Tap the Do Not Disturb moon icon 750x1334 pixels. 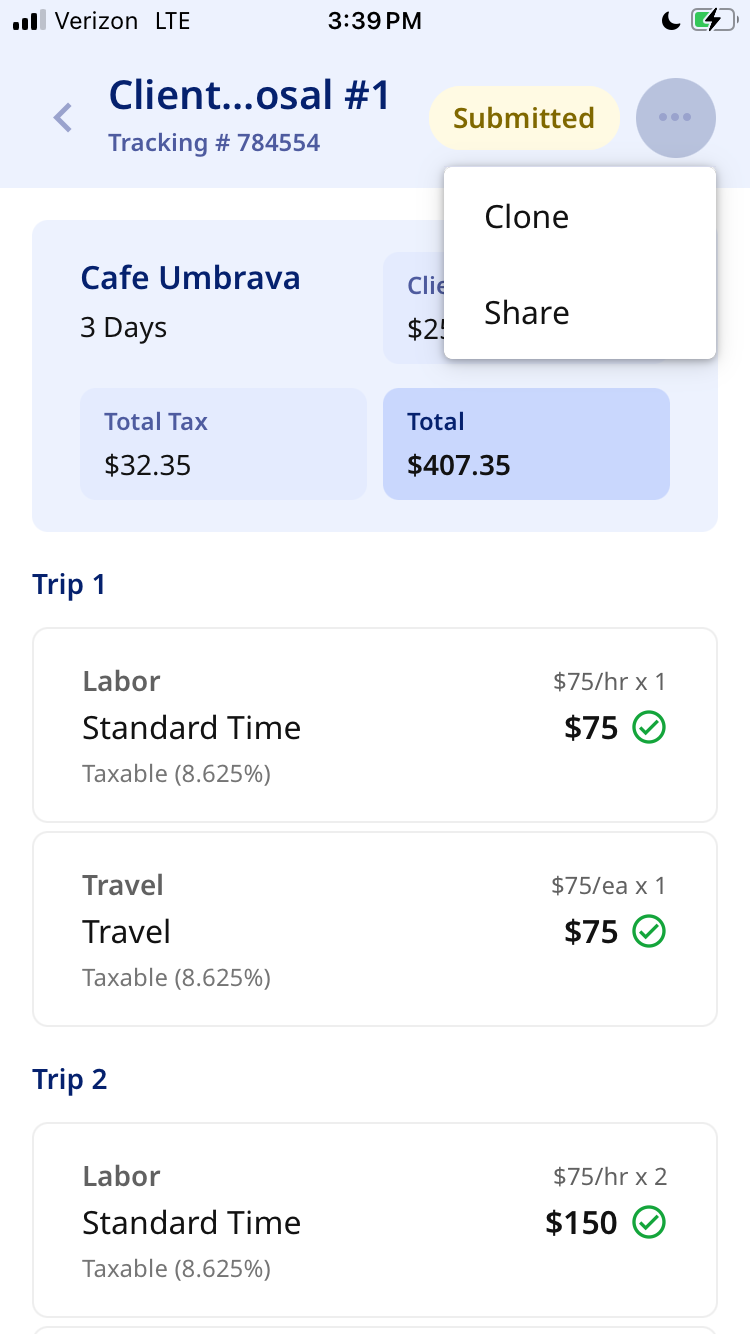pyautogui.click(x=671, y=20)
